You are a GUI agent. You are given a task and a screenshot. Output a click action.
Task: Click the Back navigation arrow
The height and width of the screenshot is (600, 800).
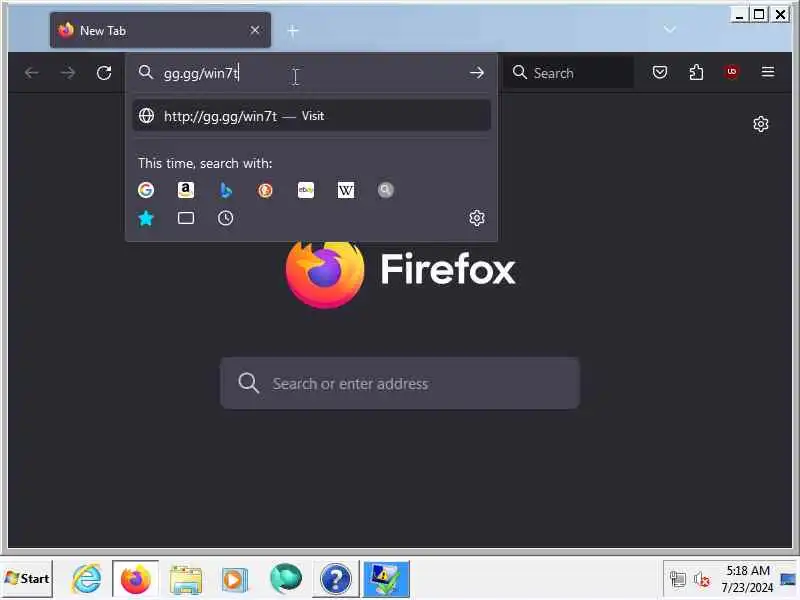click(32, 73)
